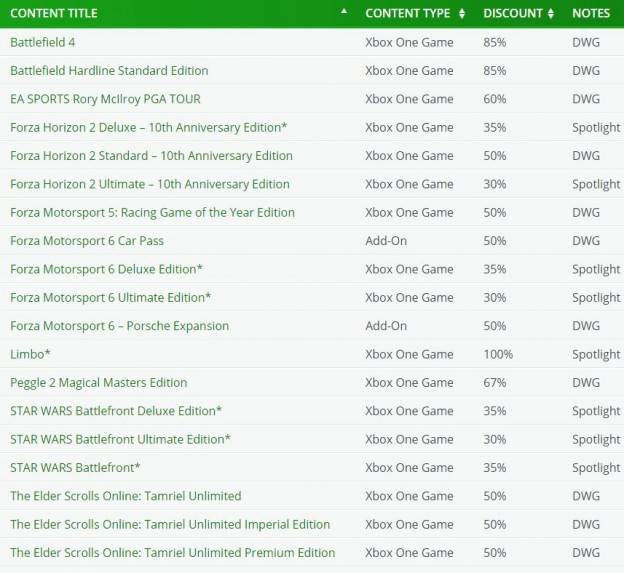Open Peggle 2 Magical Masters Edition

click(x=99, y=382)
